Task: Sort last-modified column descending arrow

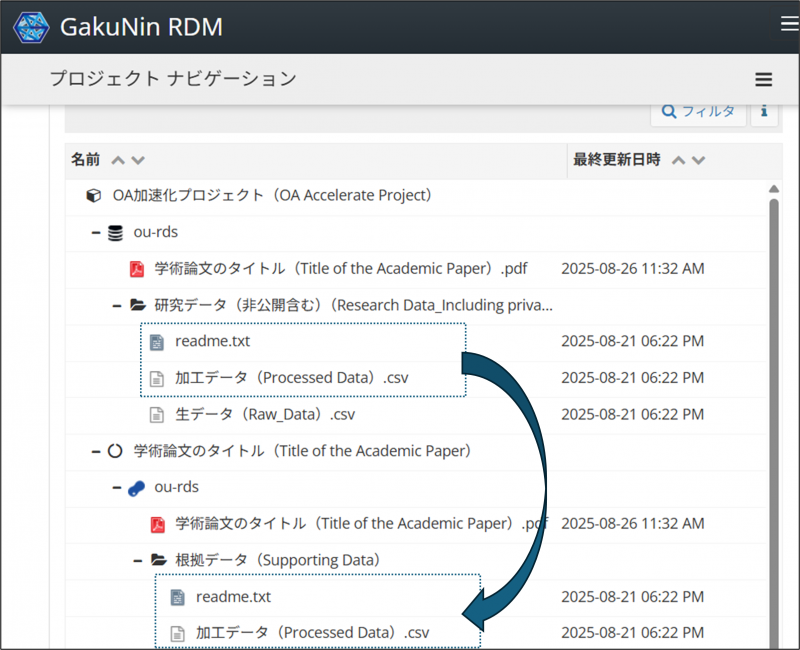Action: click(698, 160)
